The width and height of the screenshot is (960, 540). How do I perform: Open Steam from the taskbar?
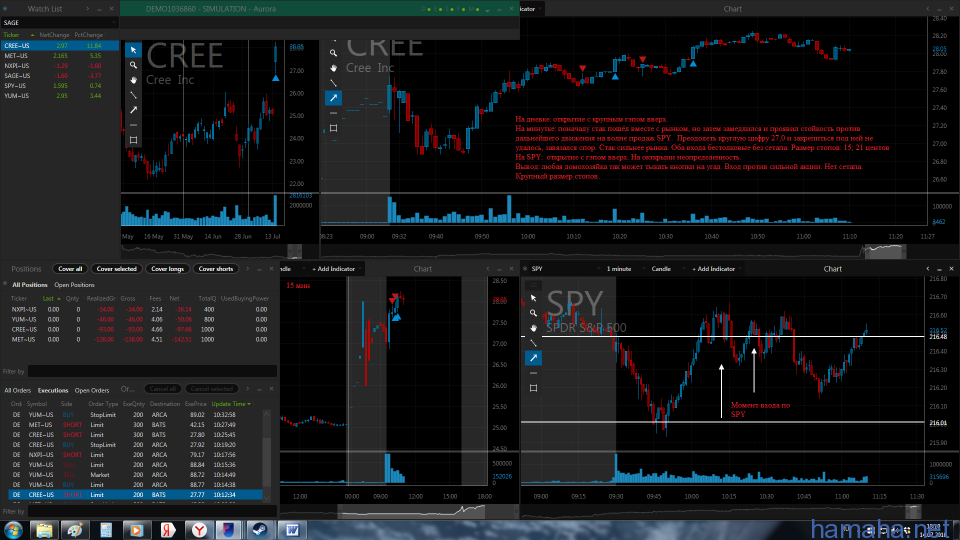(260, 530)
